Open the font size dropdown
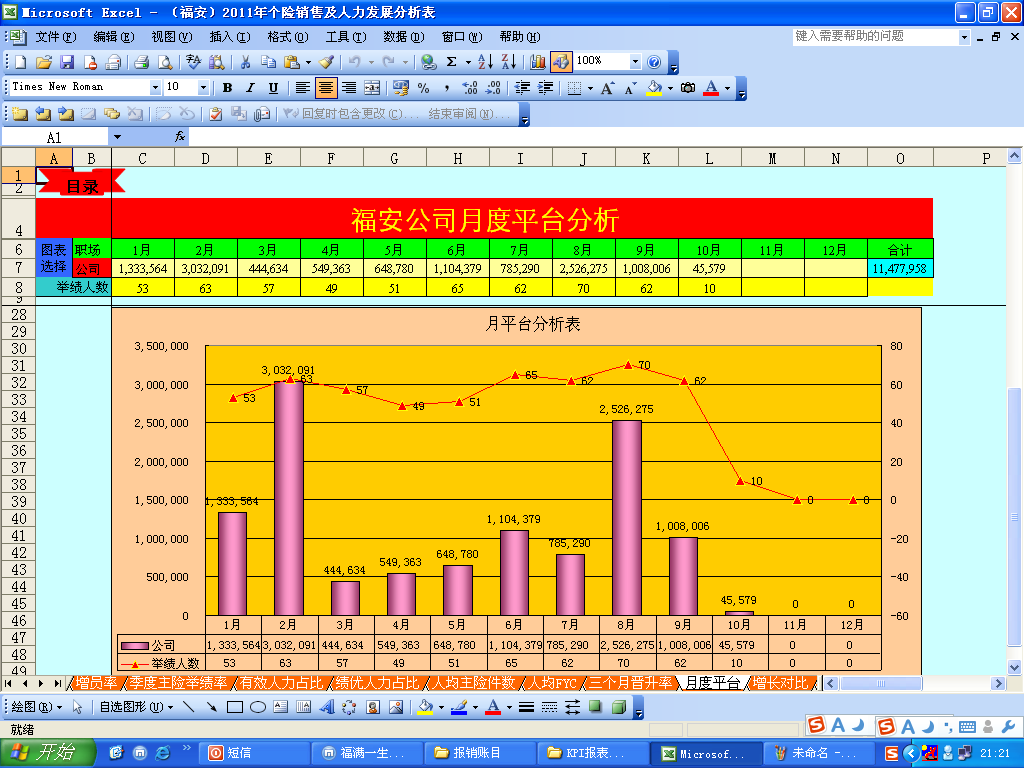This screenshot has height=768, width=1024. point(203,88)
